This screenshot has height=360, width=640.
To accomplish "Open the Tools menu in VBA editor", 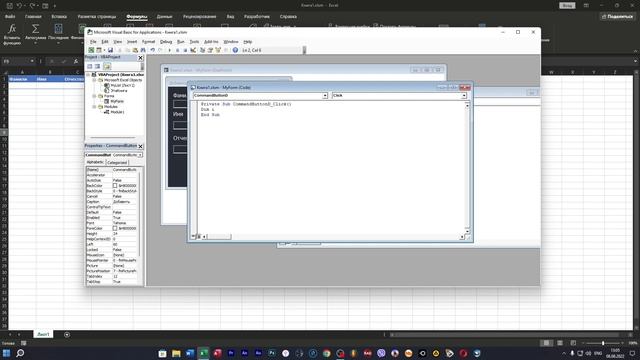I will pyautogui.click(x=194, y=42).
